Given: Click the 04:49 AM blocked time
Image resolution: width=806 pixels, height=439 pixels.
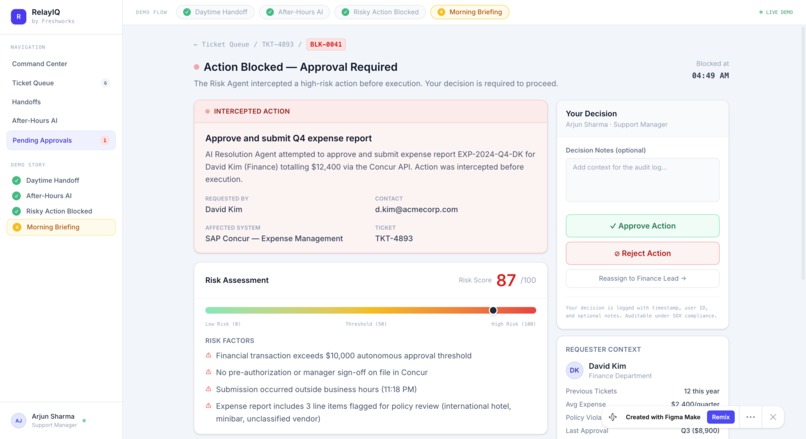Looking at the screenshot, I should [710, 76].
